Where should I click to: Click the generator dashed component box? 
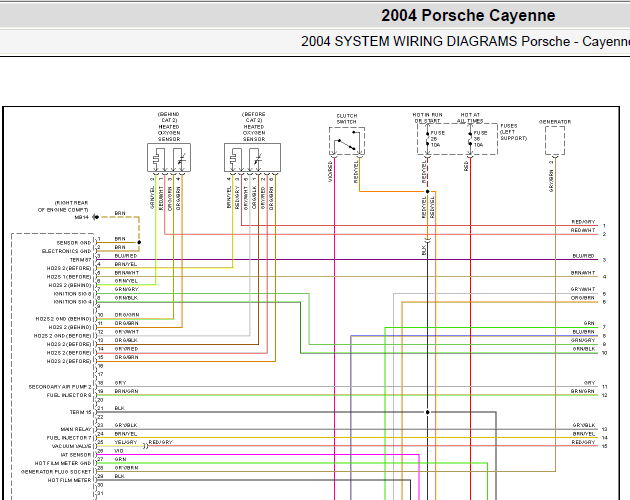point(555,141)
